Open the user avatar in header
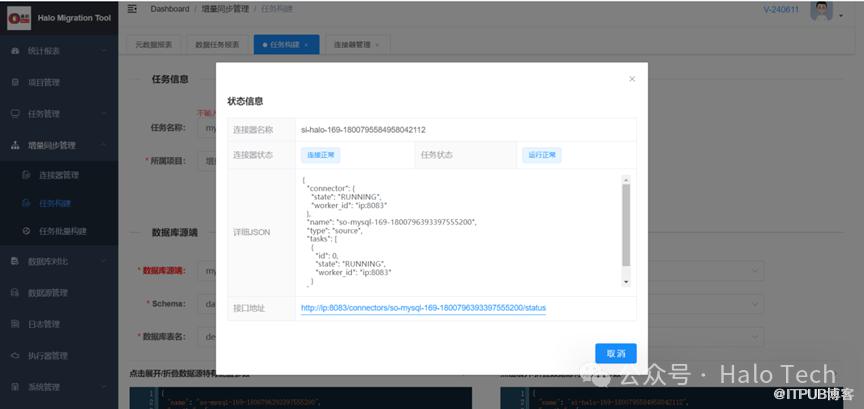864x409 pixels. [821, 10]
